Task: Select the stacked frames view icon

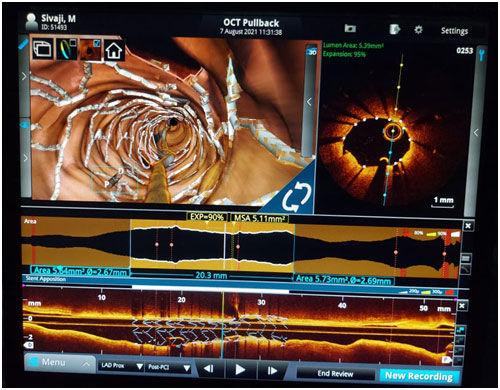Action: [43, 49]
